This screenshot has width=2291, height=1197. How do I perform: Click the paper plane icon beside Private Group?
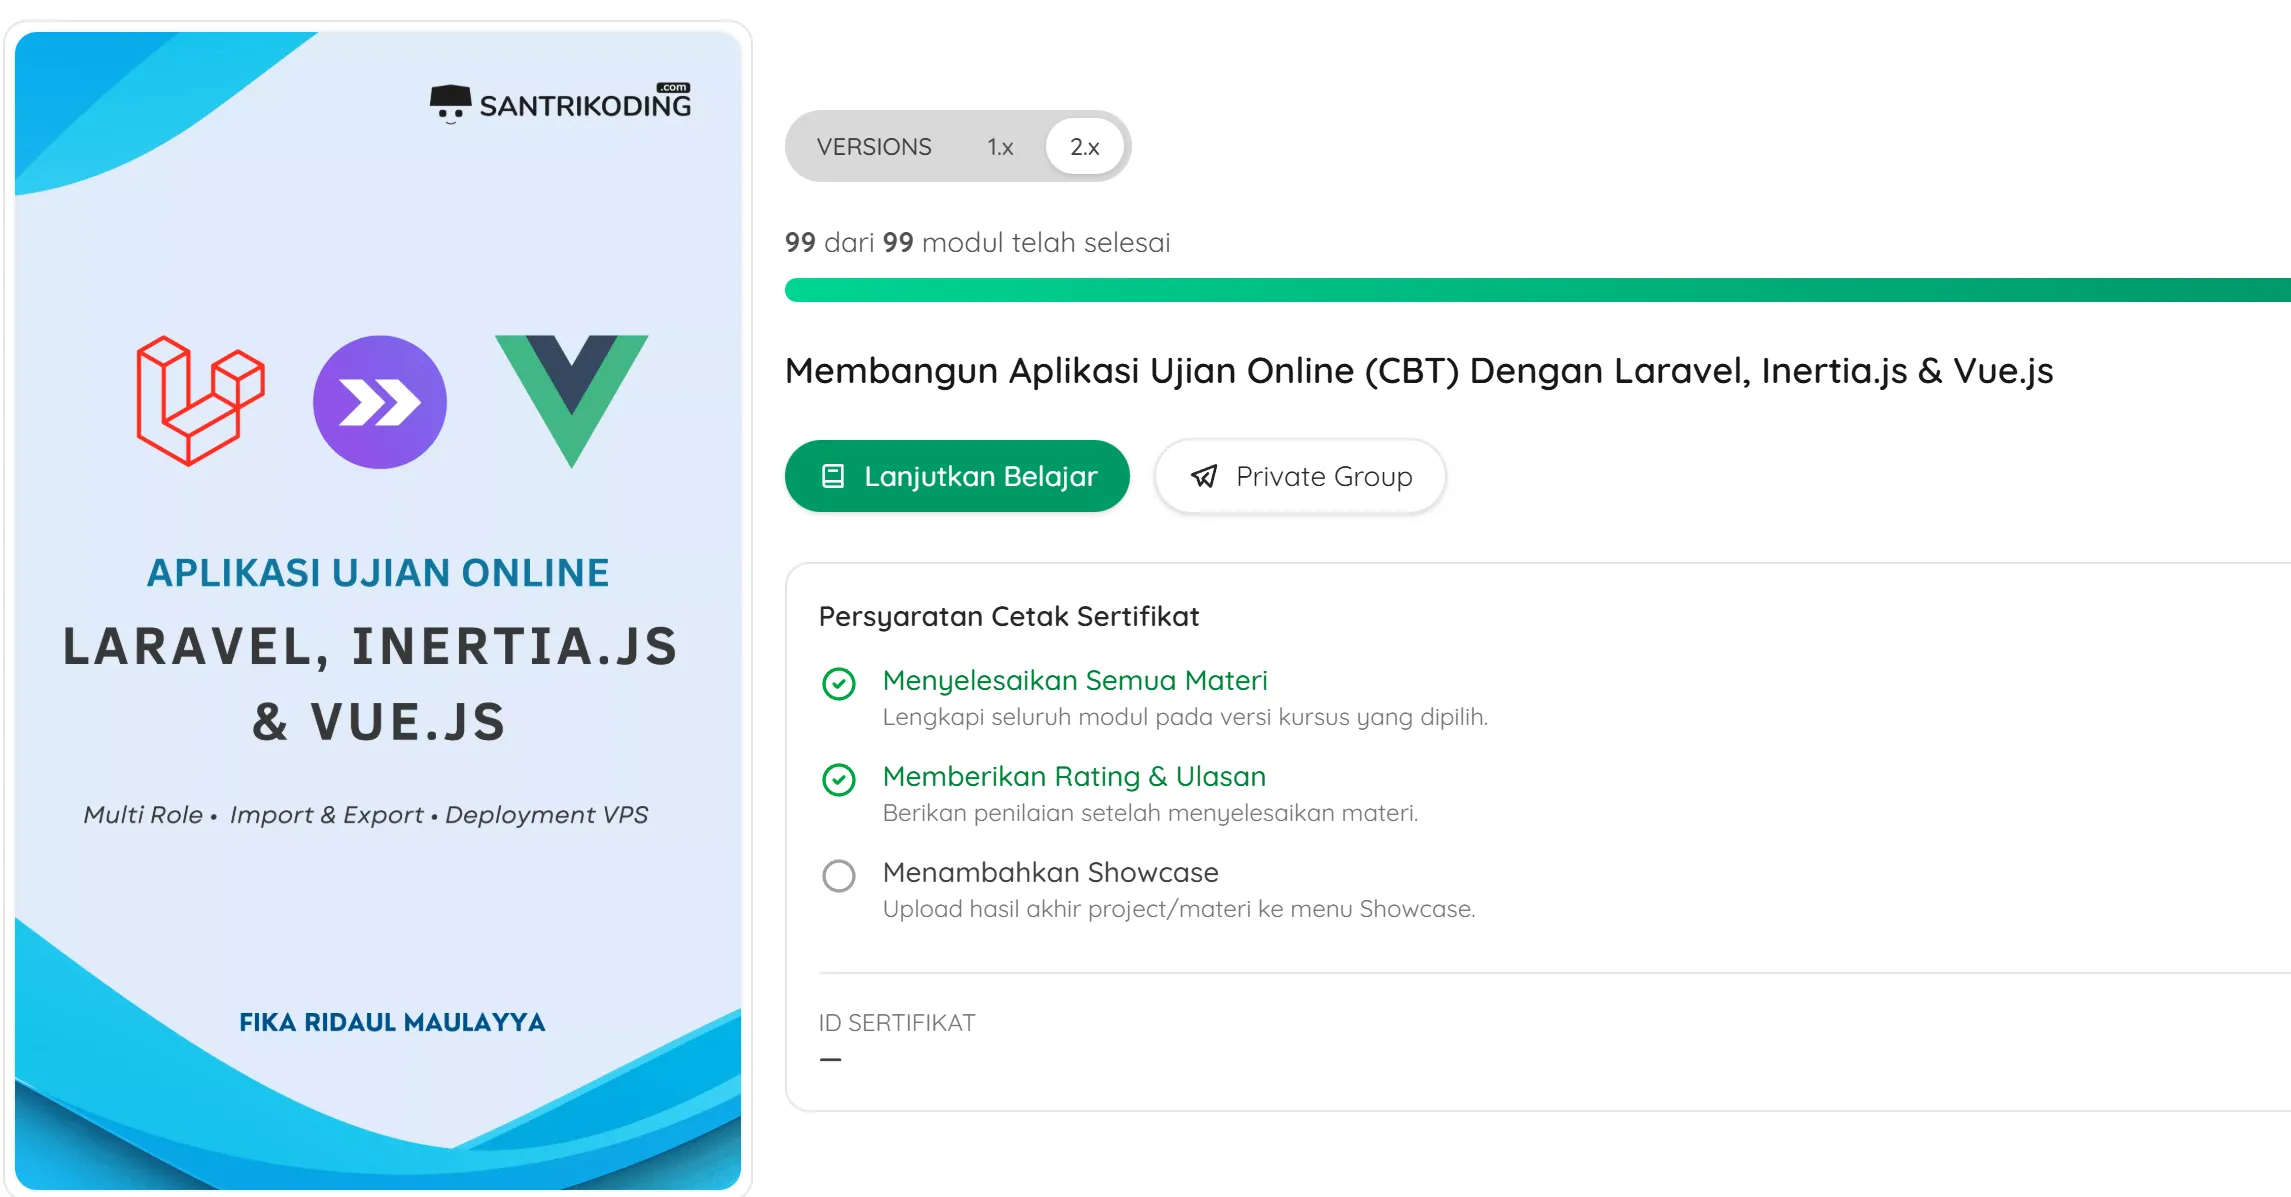(x=1204, y=476)
